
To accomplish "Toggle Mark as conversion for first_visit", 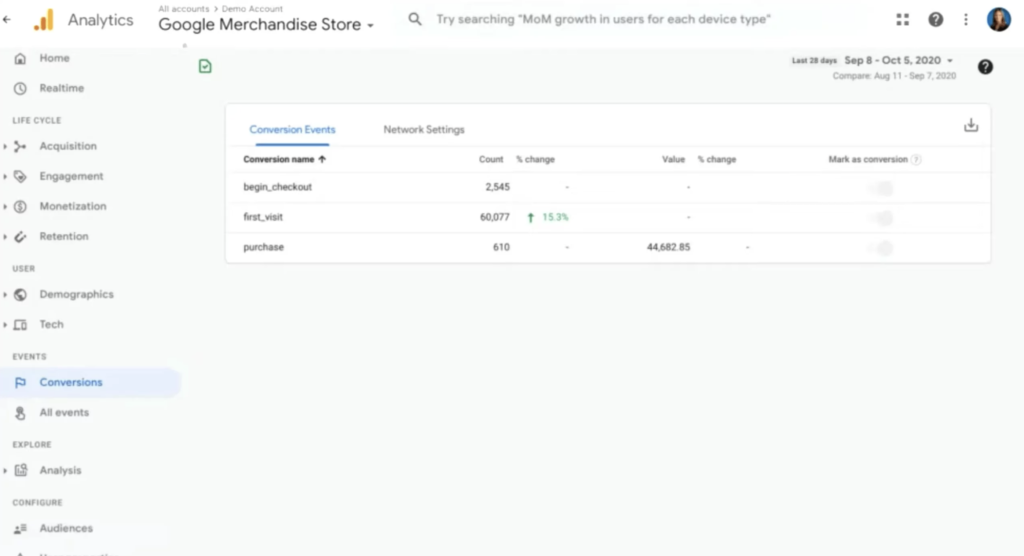I will (881, 218).
